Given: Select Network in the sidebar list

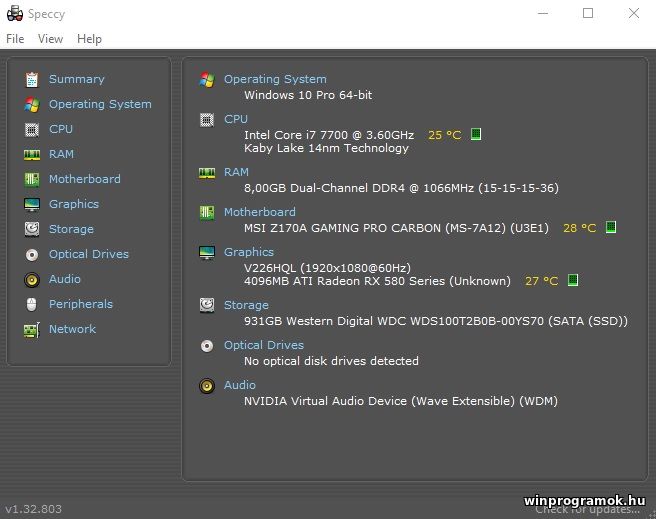Looking at the screenshot, I should coord(72,329).
